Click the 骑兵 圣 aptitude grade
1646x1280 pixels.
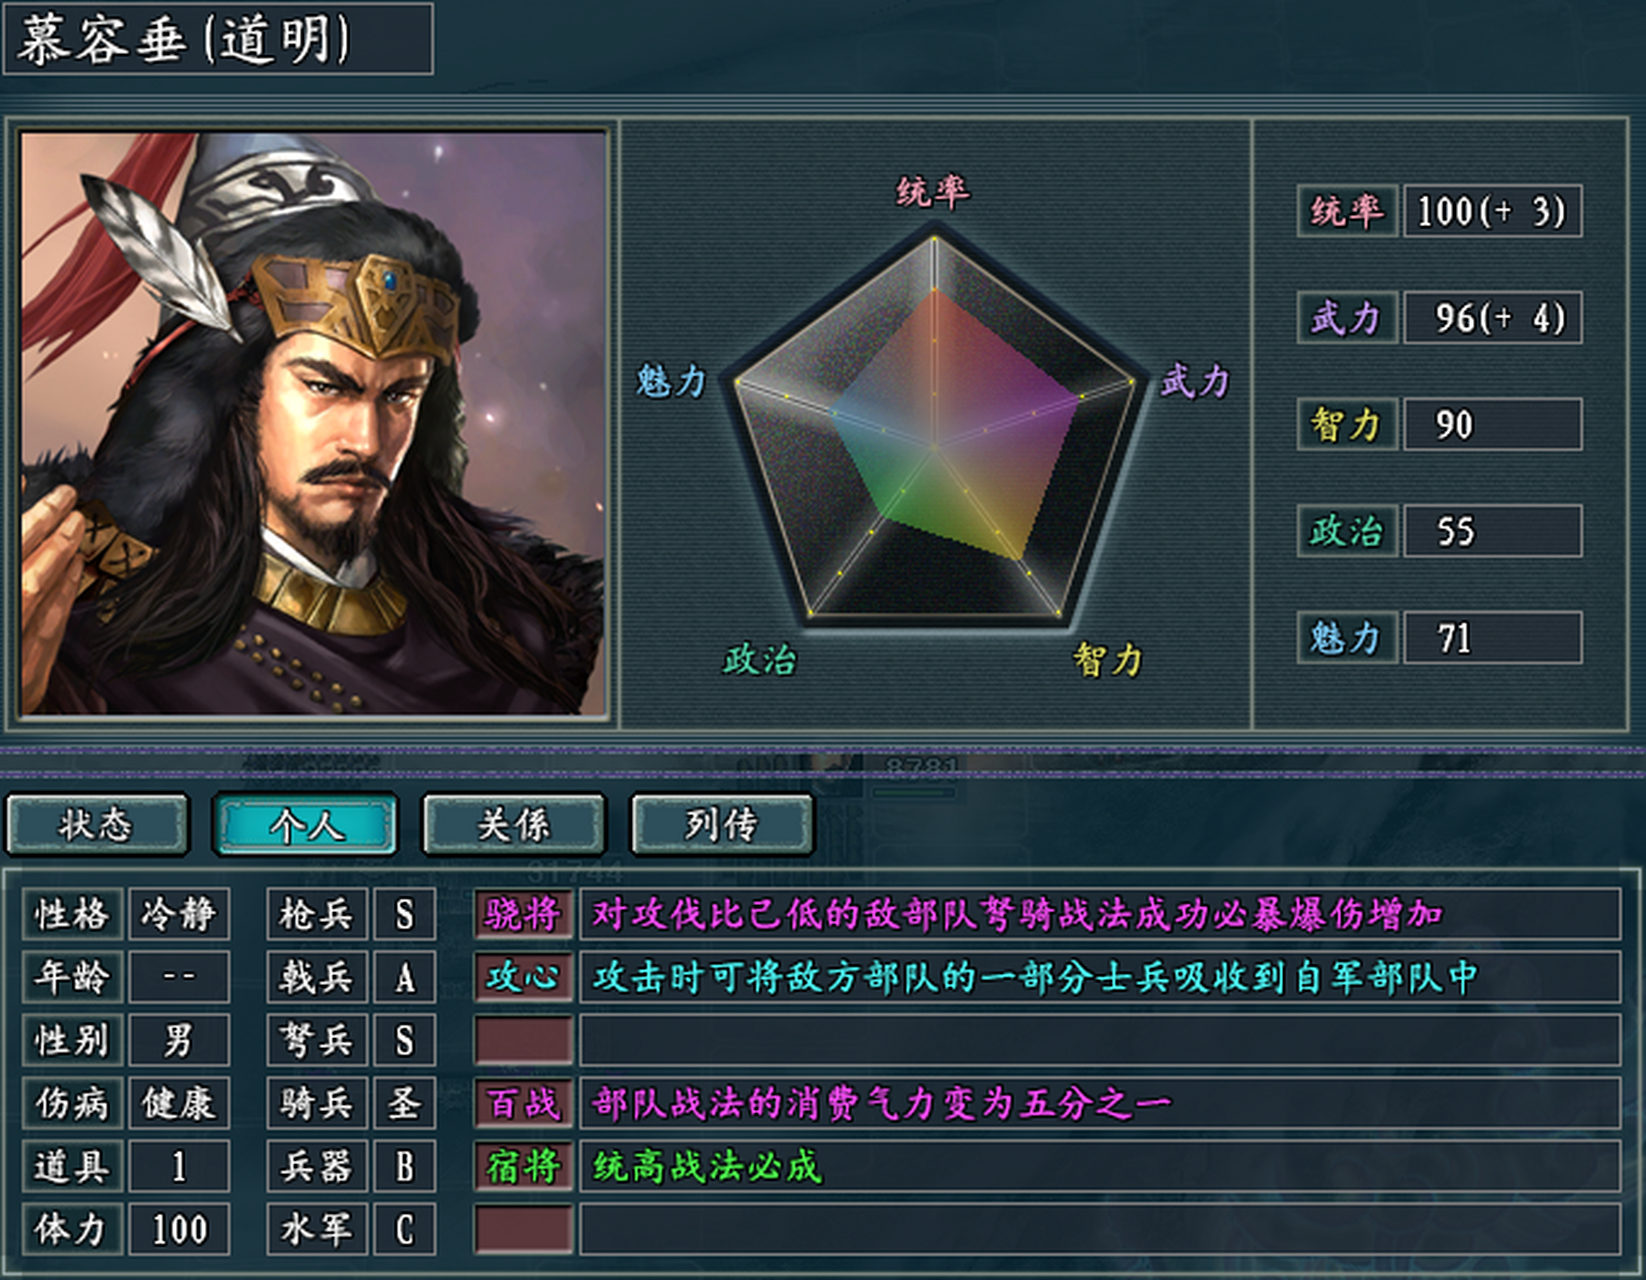tap(404, 1104)
